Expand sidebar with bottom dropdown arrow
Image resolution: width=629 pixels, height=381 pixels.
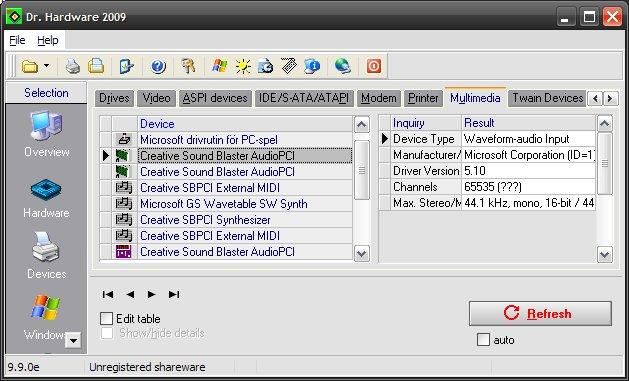tap(73, 341)
